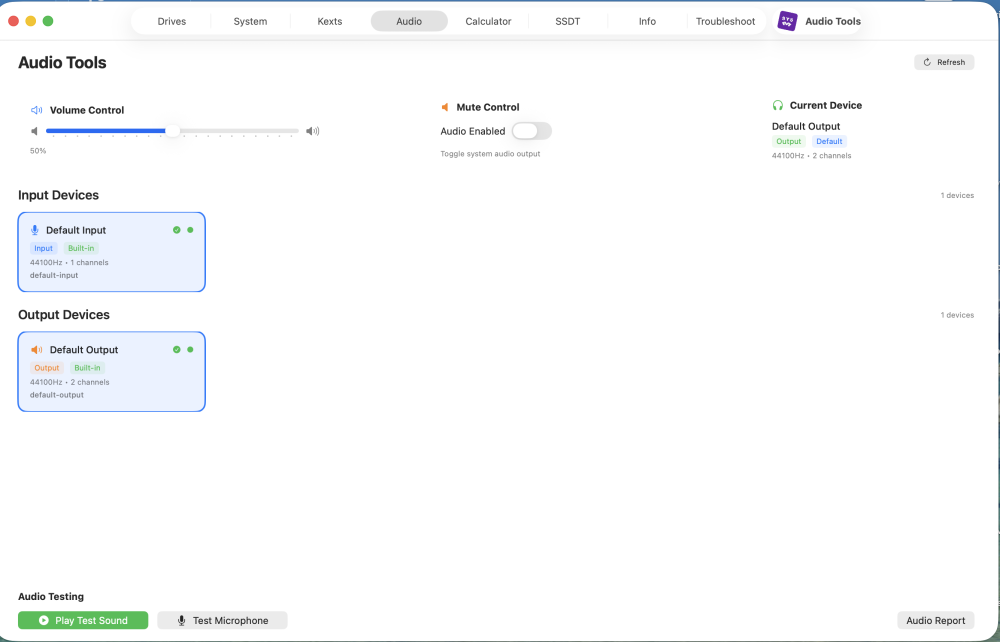Switch to the Info tab
This screenshot has height=642, width=1000.
pyautogui.click(x=647, y=21)
